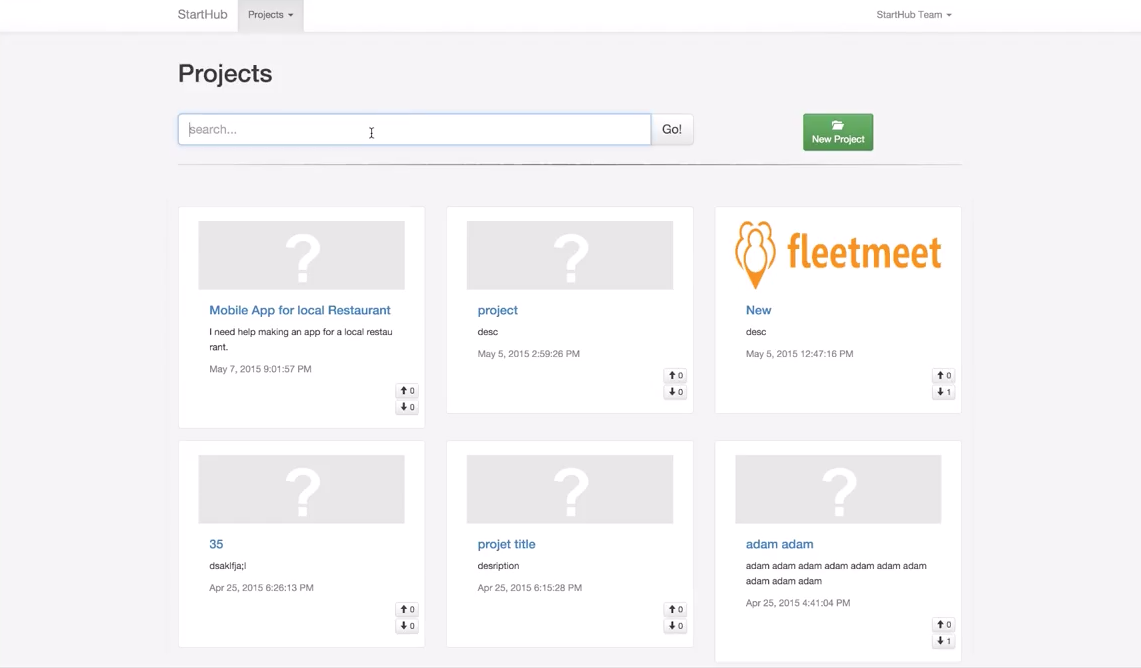Click the Go! search button

pos(672,130)
